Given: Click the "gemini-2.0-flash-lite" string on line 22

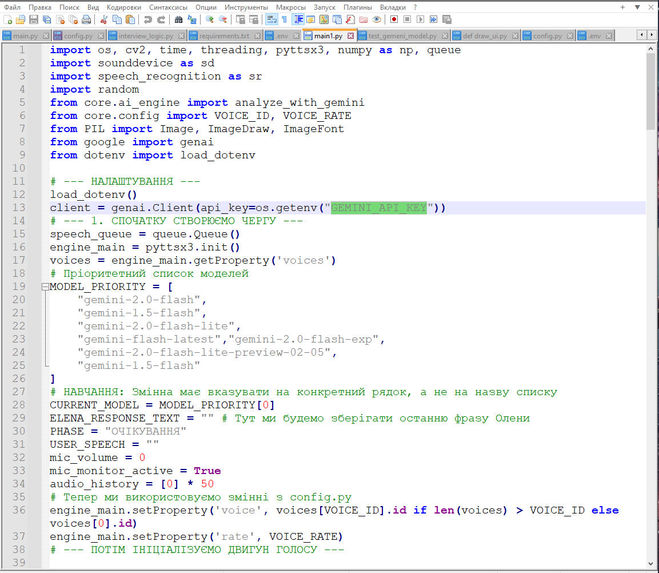Looking at the screenshot, I should pos(156,326).
